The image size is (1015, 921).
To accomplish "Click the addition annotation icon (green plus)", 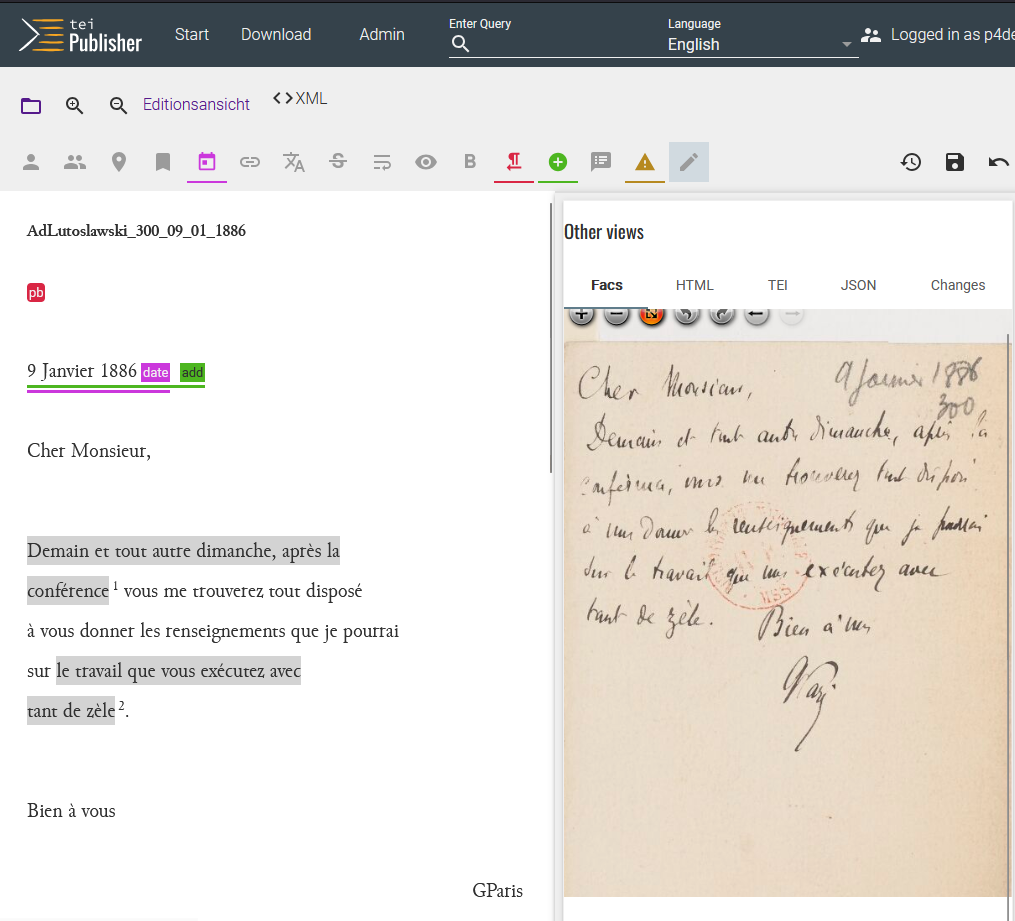I will pos(558,161).
